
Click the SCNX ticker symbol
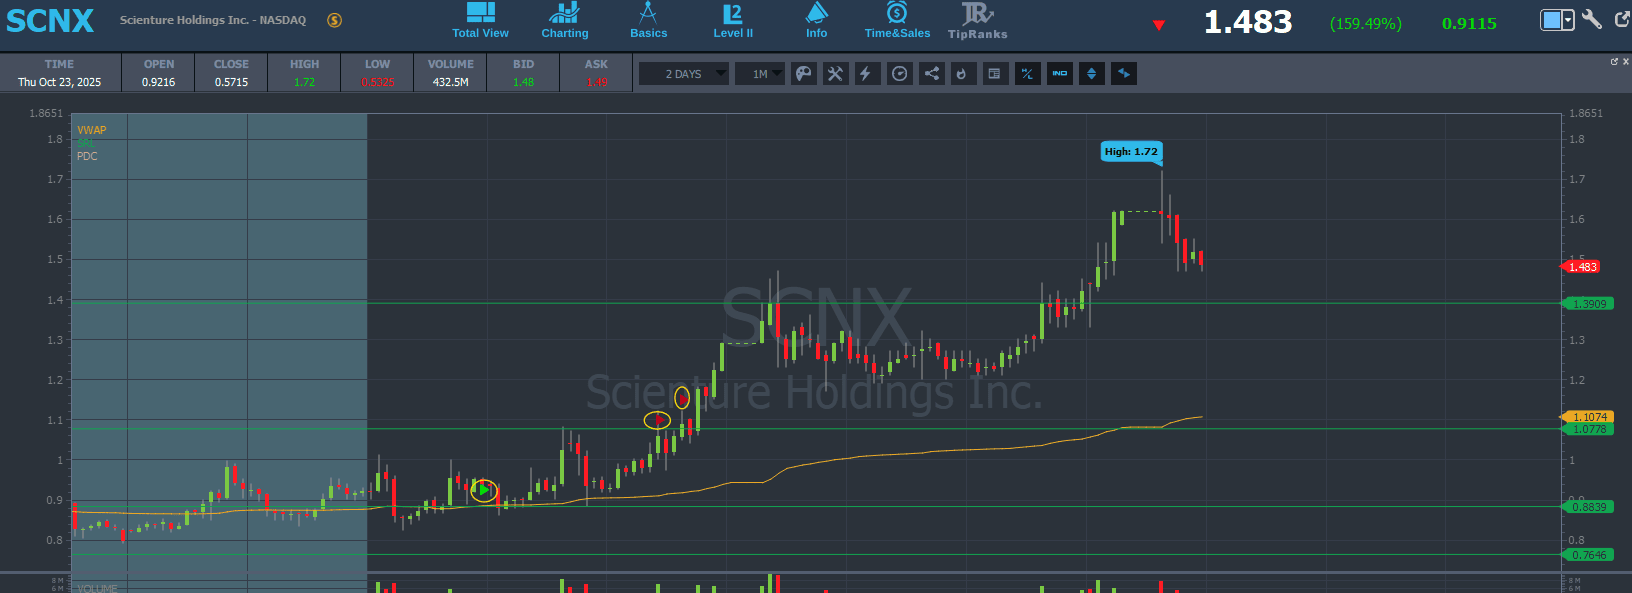click(50, 21)
